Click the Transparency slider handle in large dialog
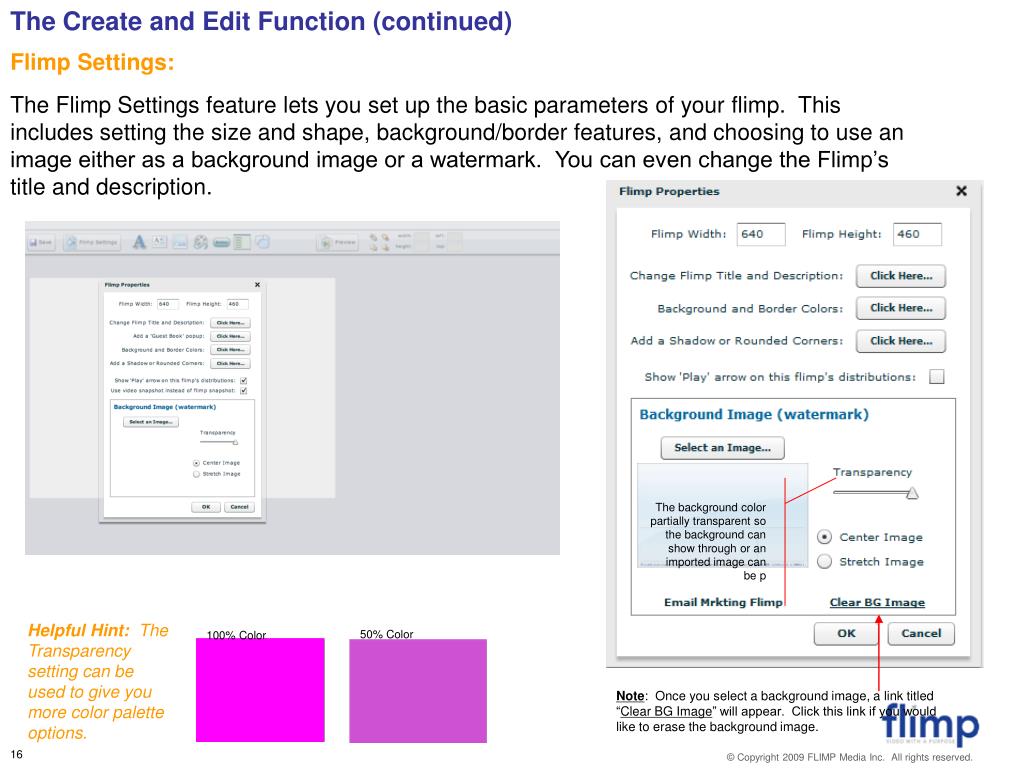Screen dimensions: 1024x768 pyautogui.click(x=912, y=492)
